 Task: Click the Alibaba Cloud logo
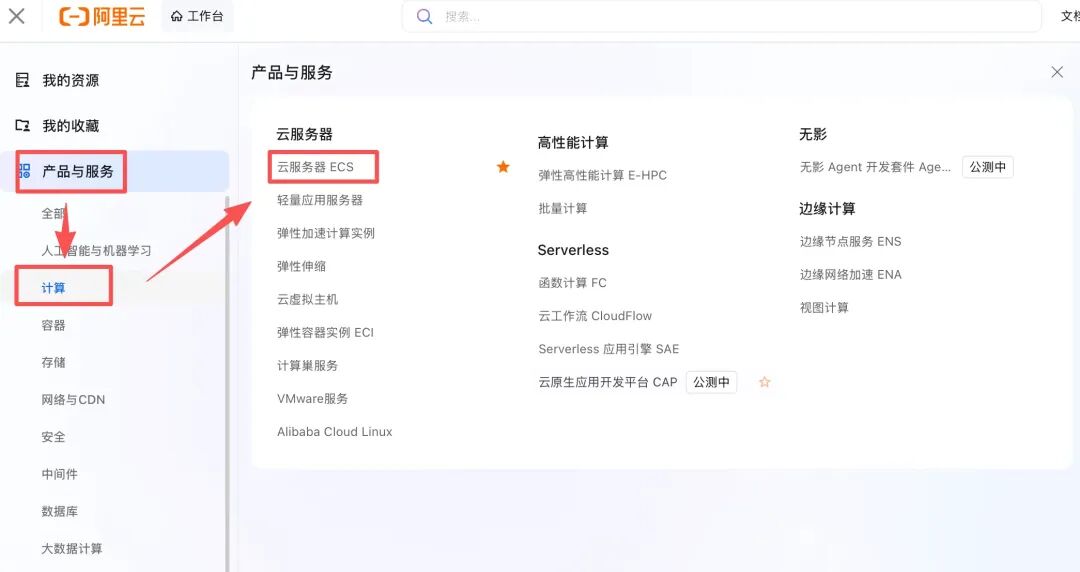pos(102,17)
